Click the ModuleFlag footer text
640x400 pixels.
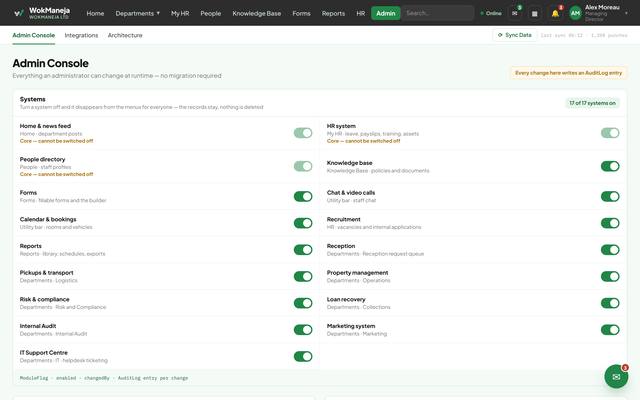[x=104, y=378]
